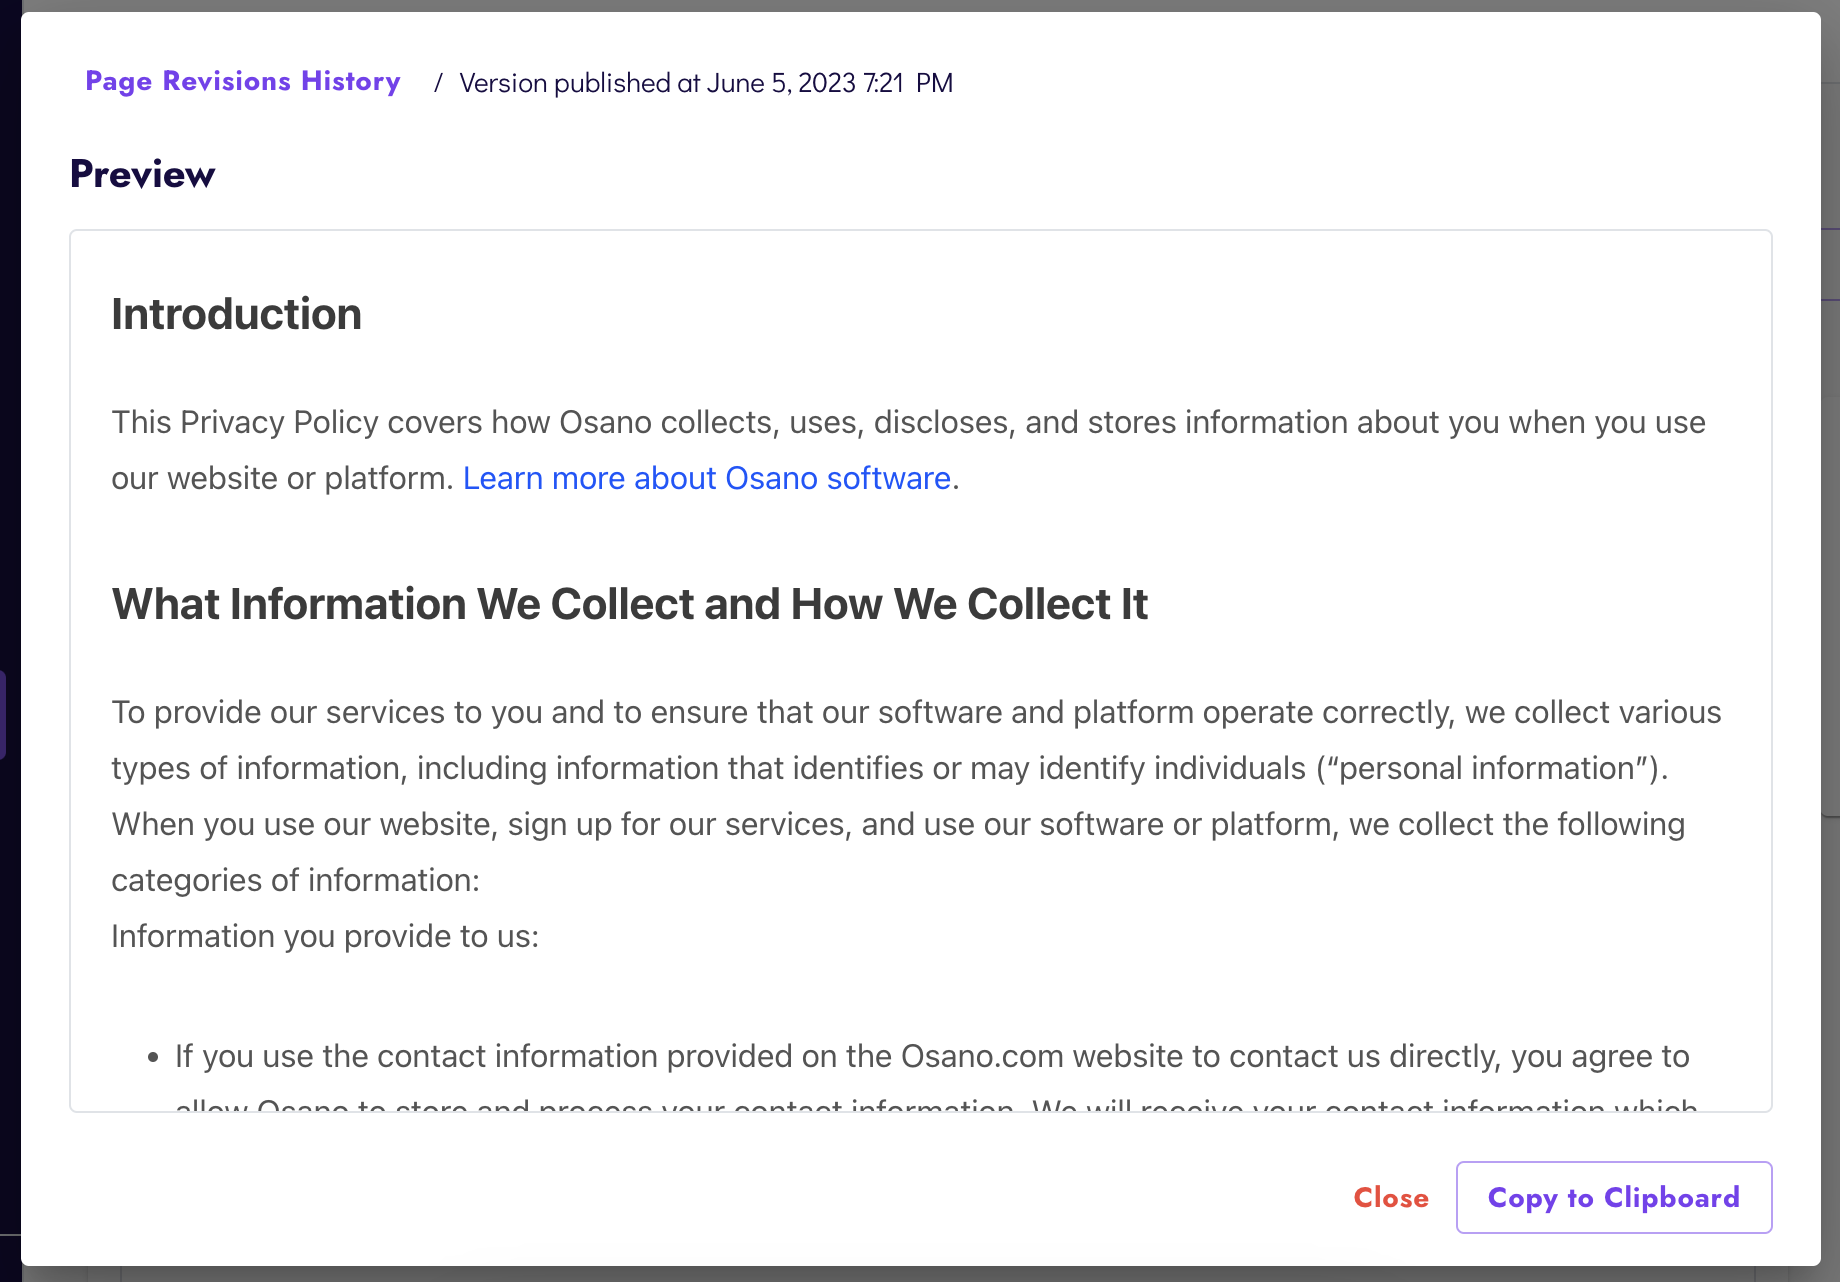The image size is (1840, 1282).
Task: Click the Osano.com text in the bullet
Action: [x=963, y=1056]
